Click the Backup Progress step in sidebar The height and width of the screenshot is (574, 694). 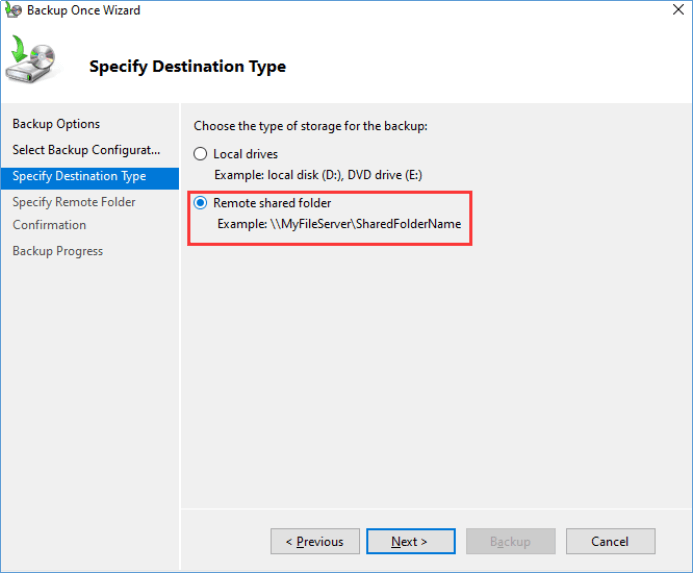[x=57, y=251]
